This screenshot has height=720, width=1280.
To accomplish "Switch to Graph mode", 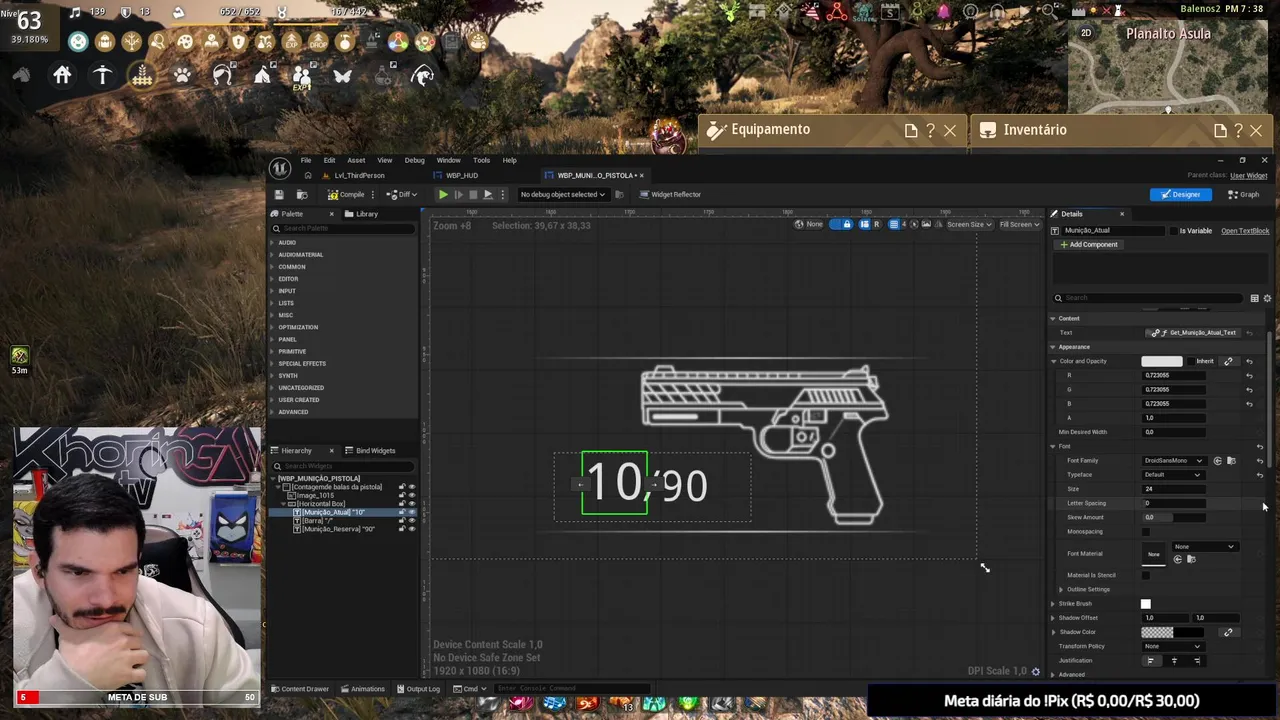I will 1244,194.
